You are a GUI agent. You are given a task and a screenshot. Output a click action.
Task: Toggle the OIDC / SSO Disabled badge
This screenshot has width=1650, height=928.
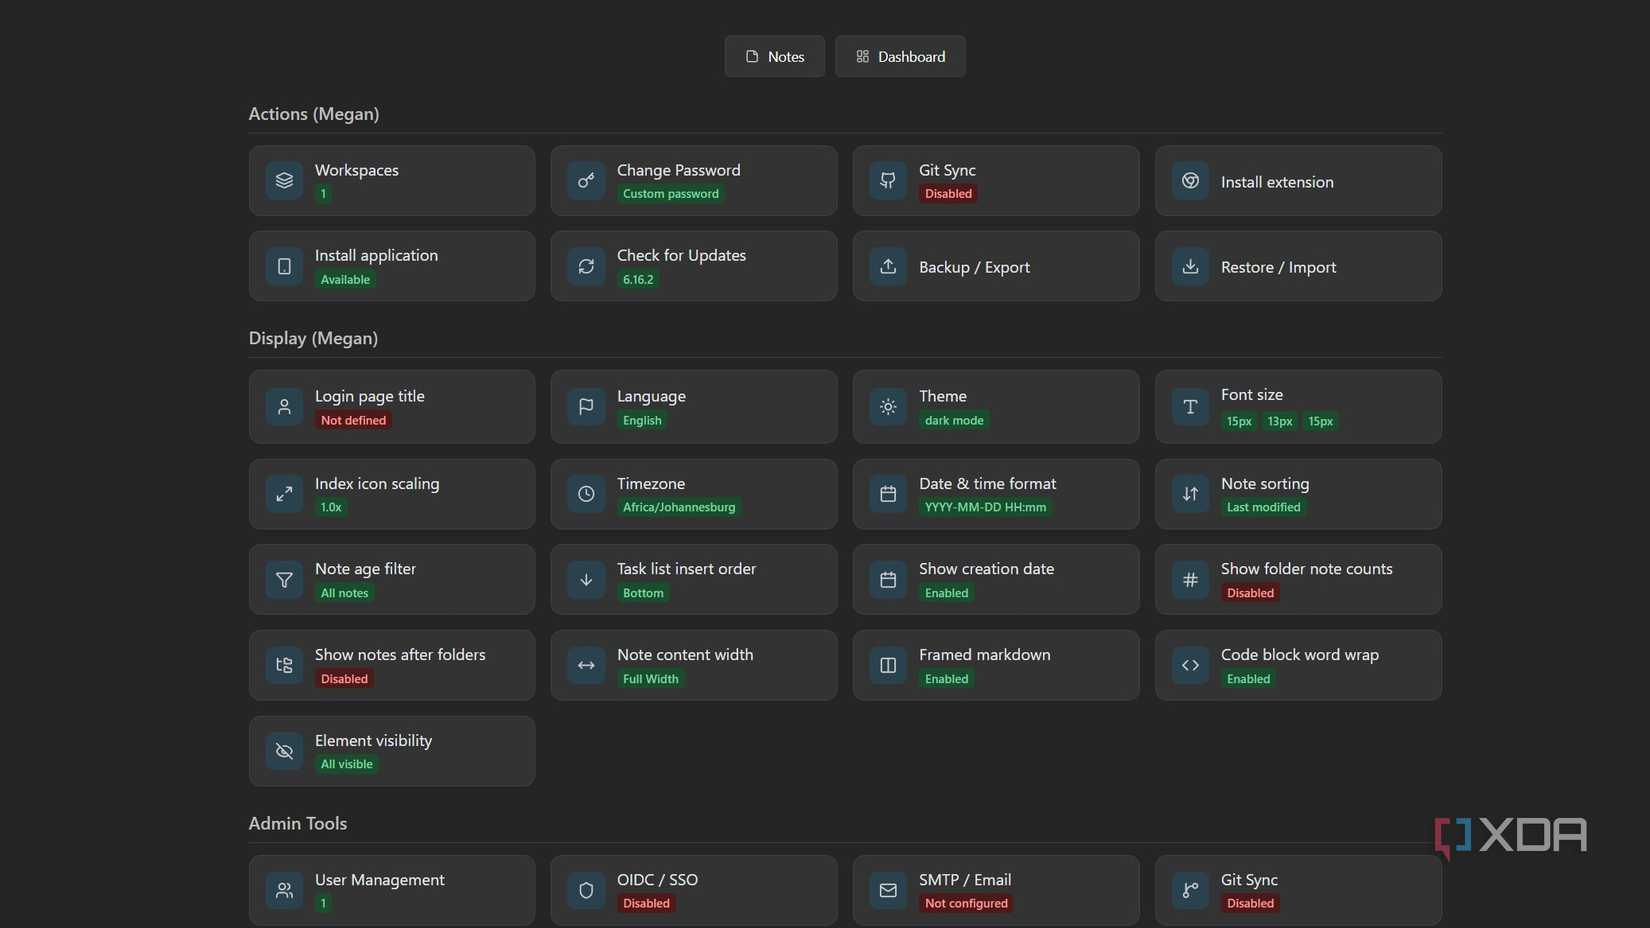pos(646,903)
